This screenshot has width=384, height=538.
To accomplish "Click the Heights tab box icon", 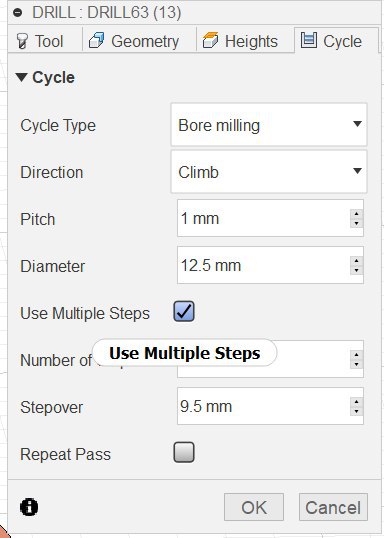I will pyautogui.click(x=210, y=40).
